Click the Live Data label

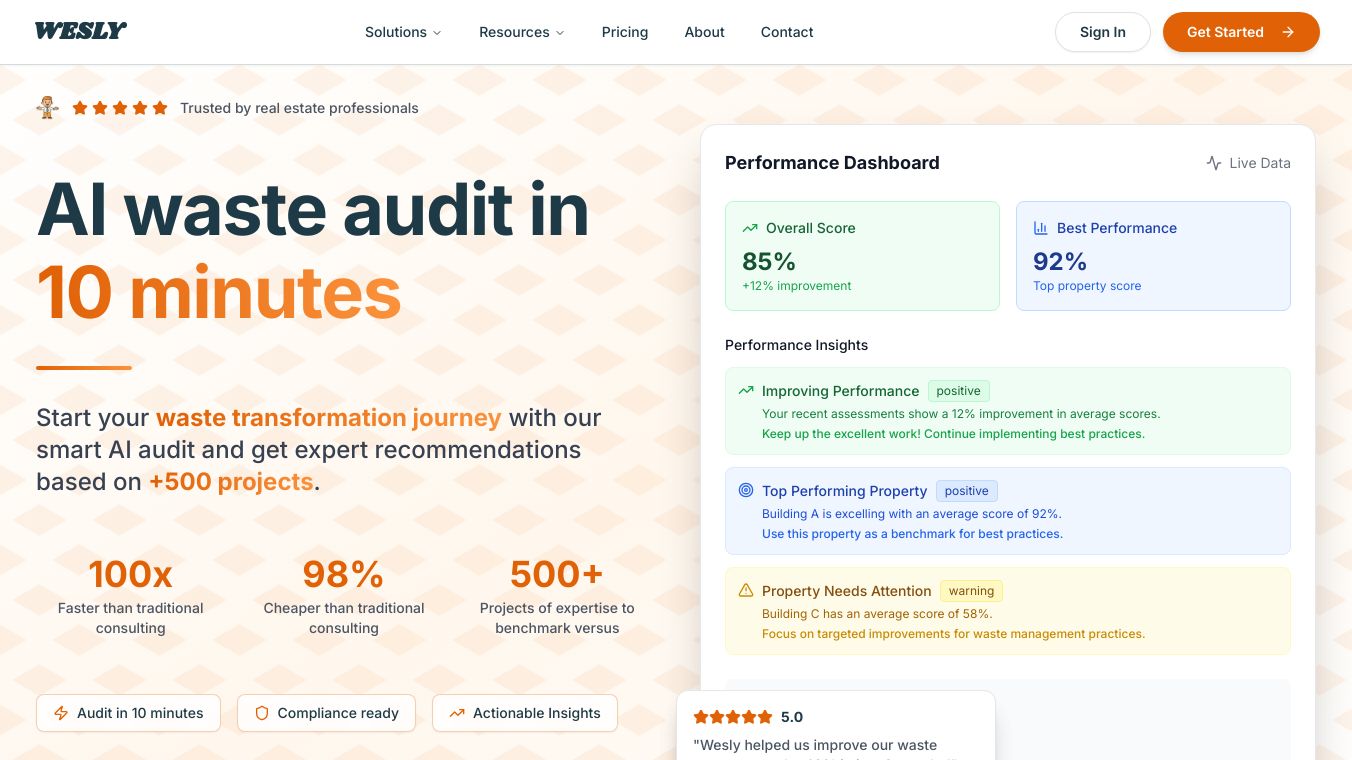[1260, 163]
